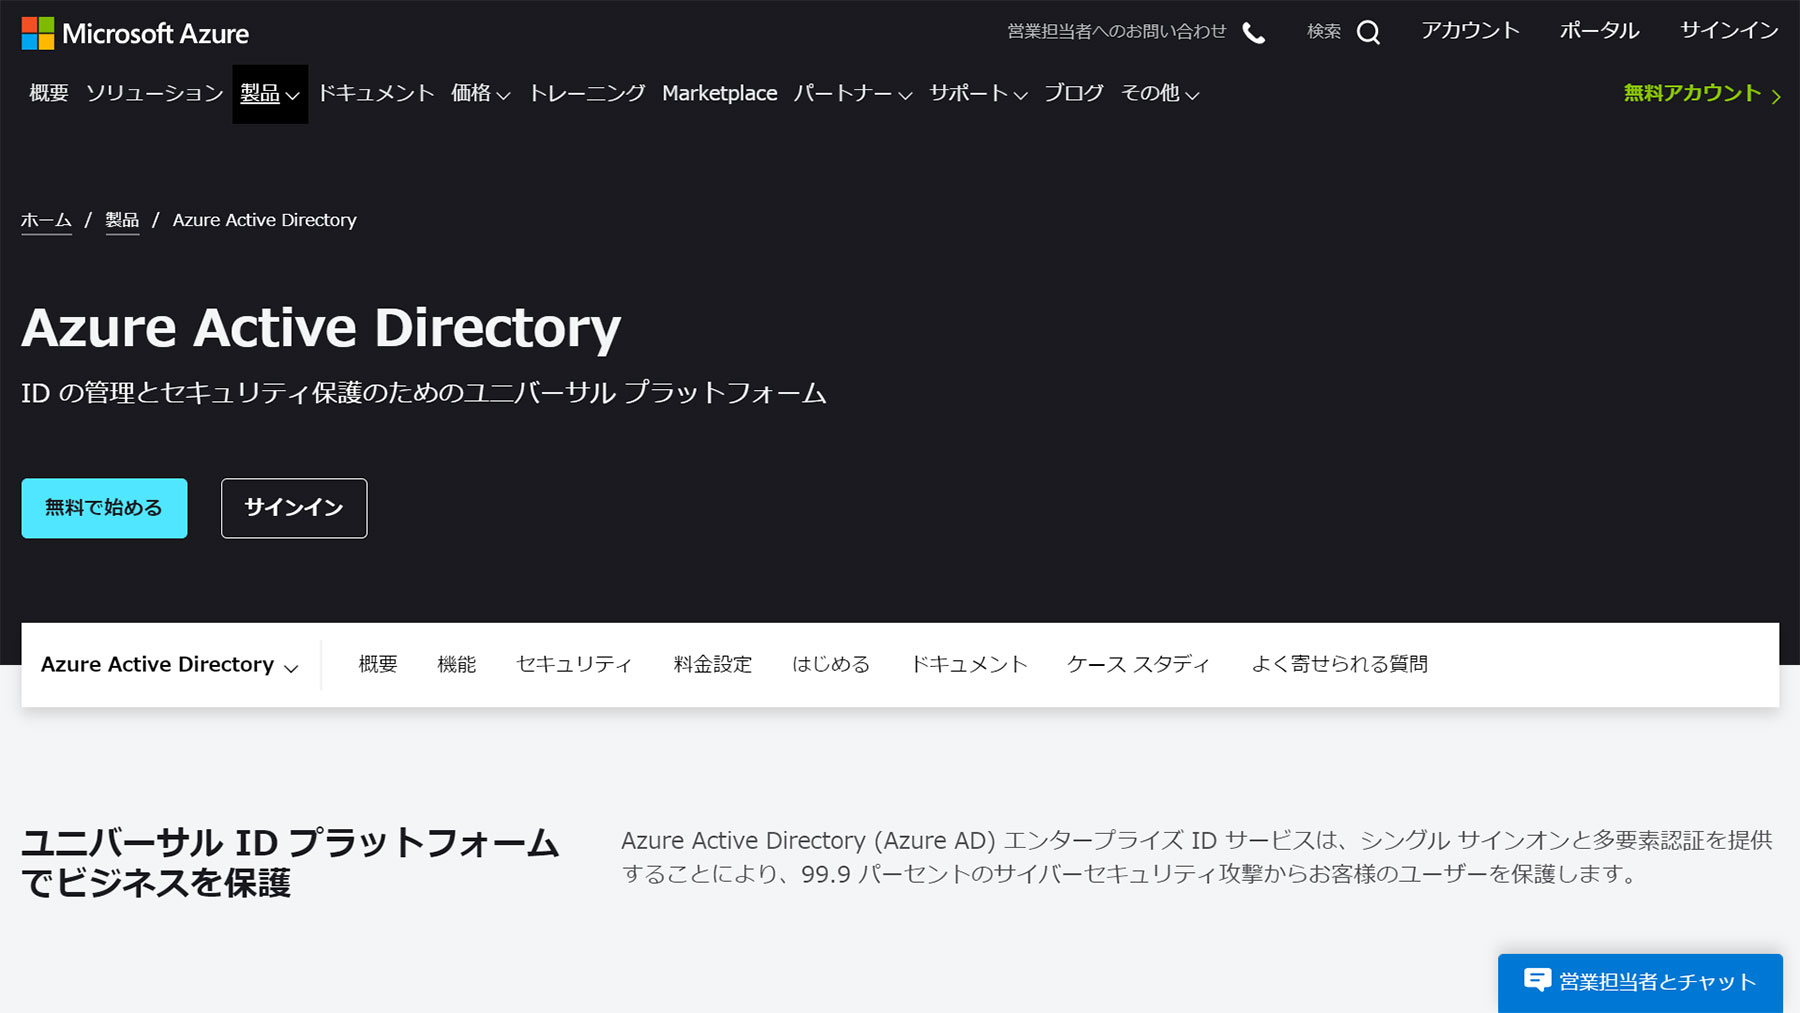The height and width of the screenshot is (1013, 1800).
Task: Go to ホーム in breadcrumb
Action: point(46,220)
